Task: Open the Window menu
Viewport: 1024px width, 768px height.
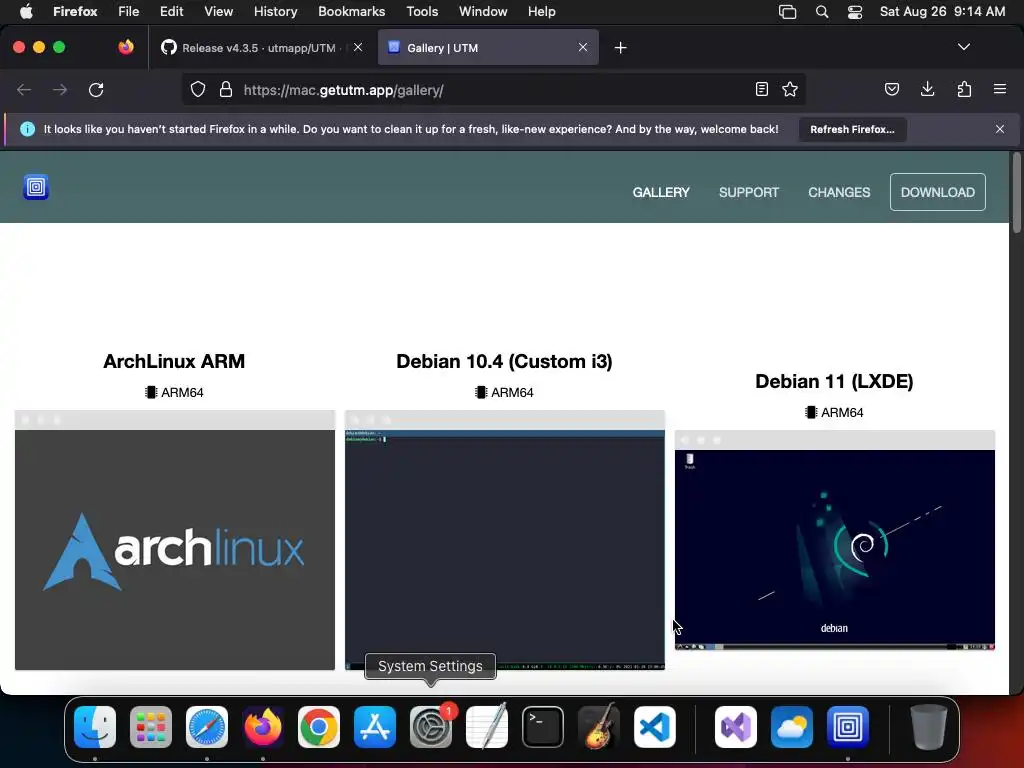Action: pos(483,11)
